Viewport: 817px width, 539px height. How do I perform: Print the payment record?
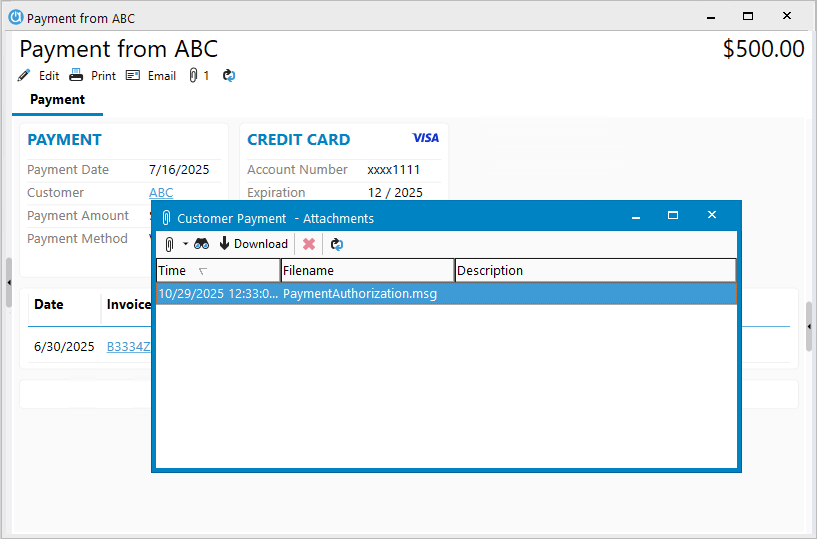pos(76,76)
